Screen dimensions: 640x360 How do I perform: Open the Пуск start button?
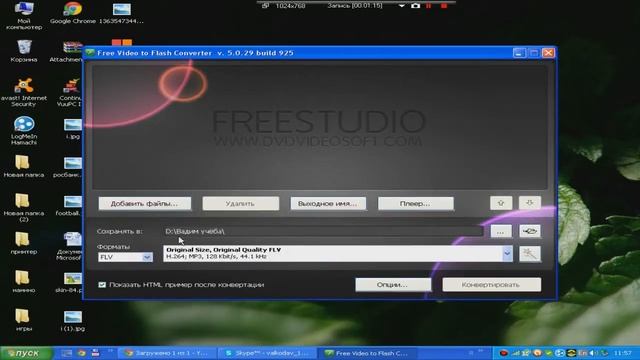point(26,353)
